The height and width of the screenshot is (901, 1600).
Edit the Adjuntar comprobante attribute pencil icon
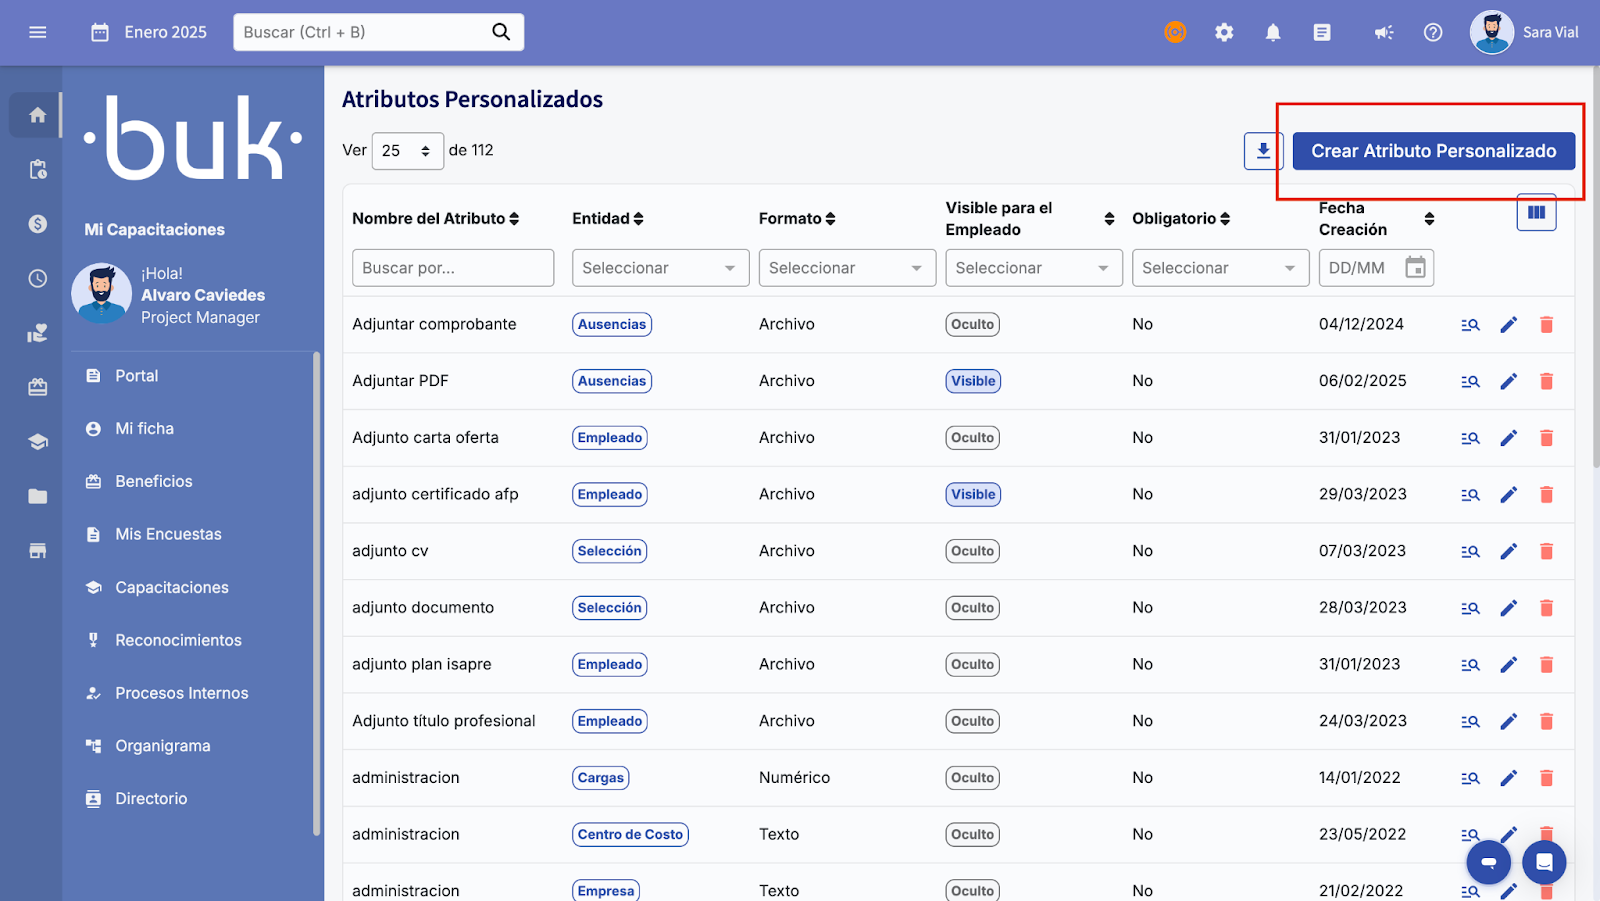coord(1508,324)
